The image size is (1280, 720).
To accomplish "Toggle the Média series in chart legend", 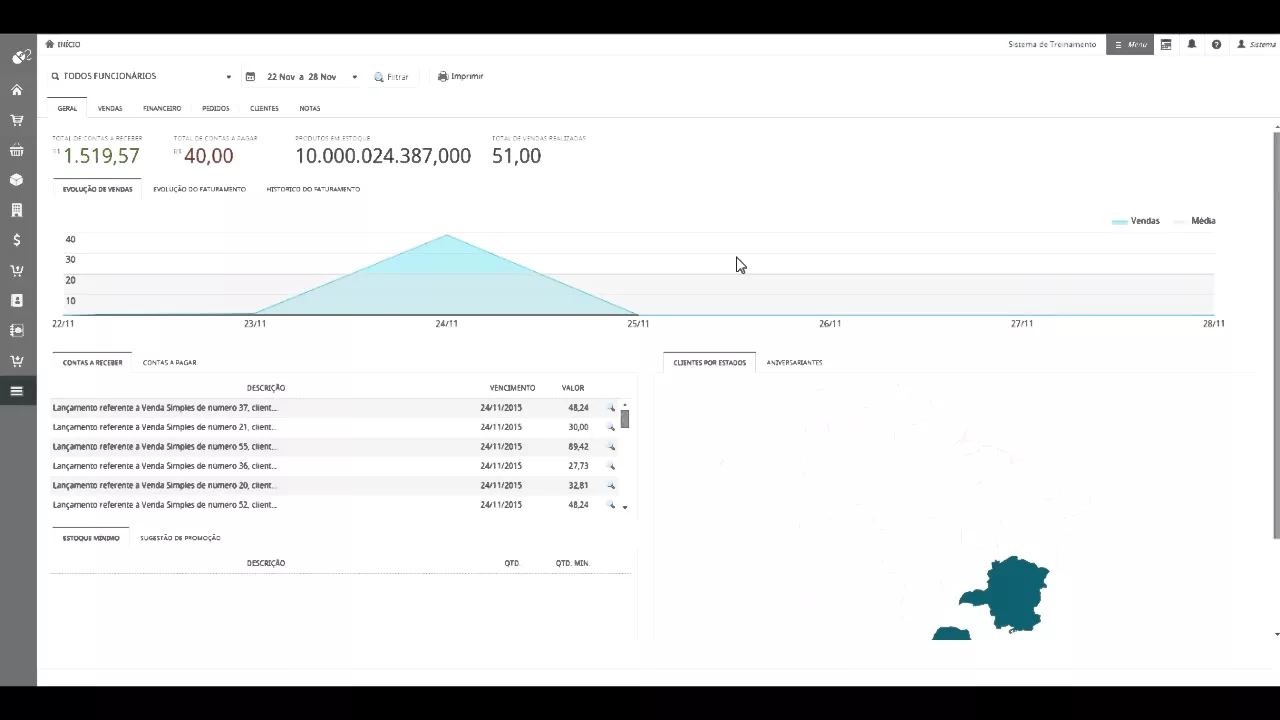I will (x=1195, y=221).
